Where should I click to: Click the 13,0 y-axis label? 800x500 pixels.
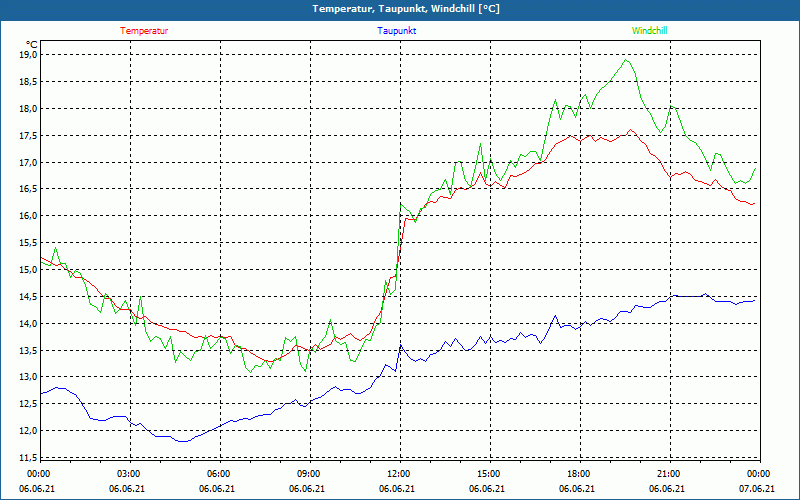pos(29,377)
